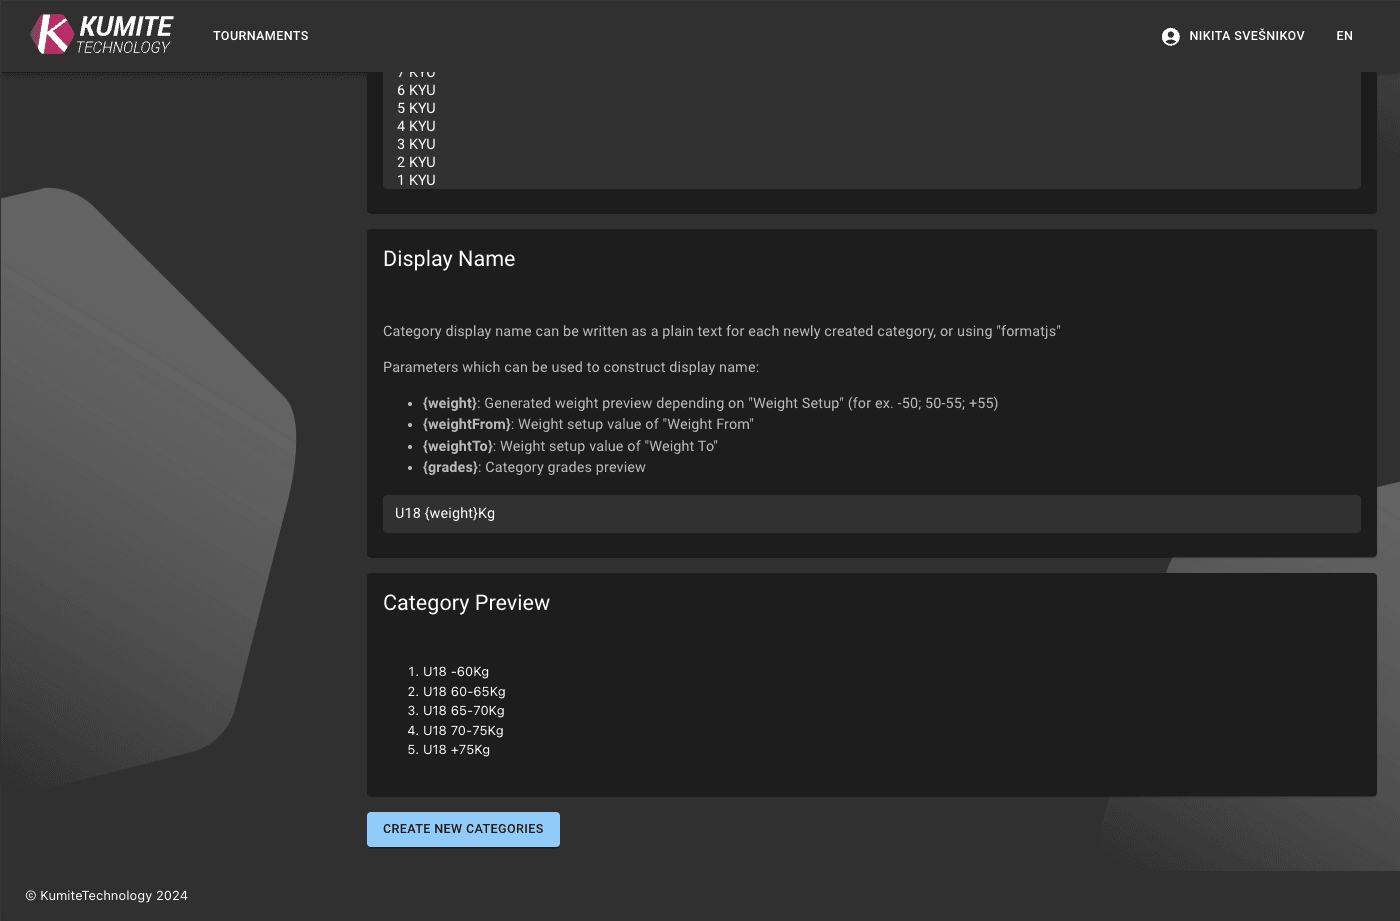Click the Display Name section heading
The width and height of the screenshot is (1400, 921).
449,258
